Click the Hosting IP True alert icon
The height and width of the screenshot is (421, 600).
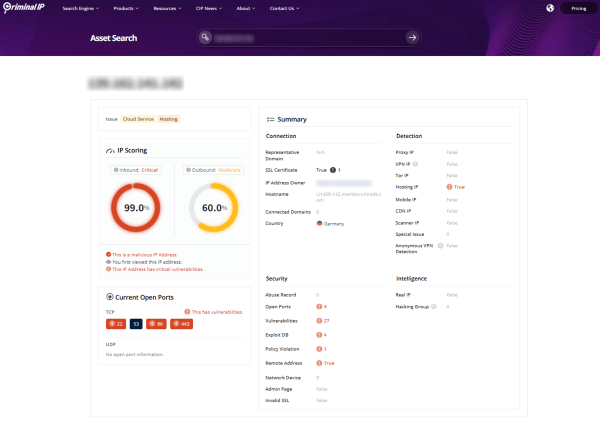pyautogui.click(x=449, y=187)
